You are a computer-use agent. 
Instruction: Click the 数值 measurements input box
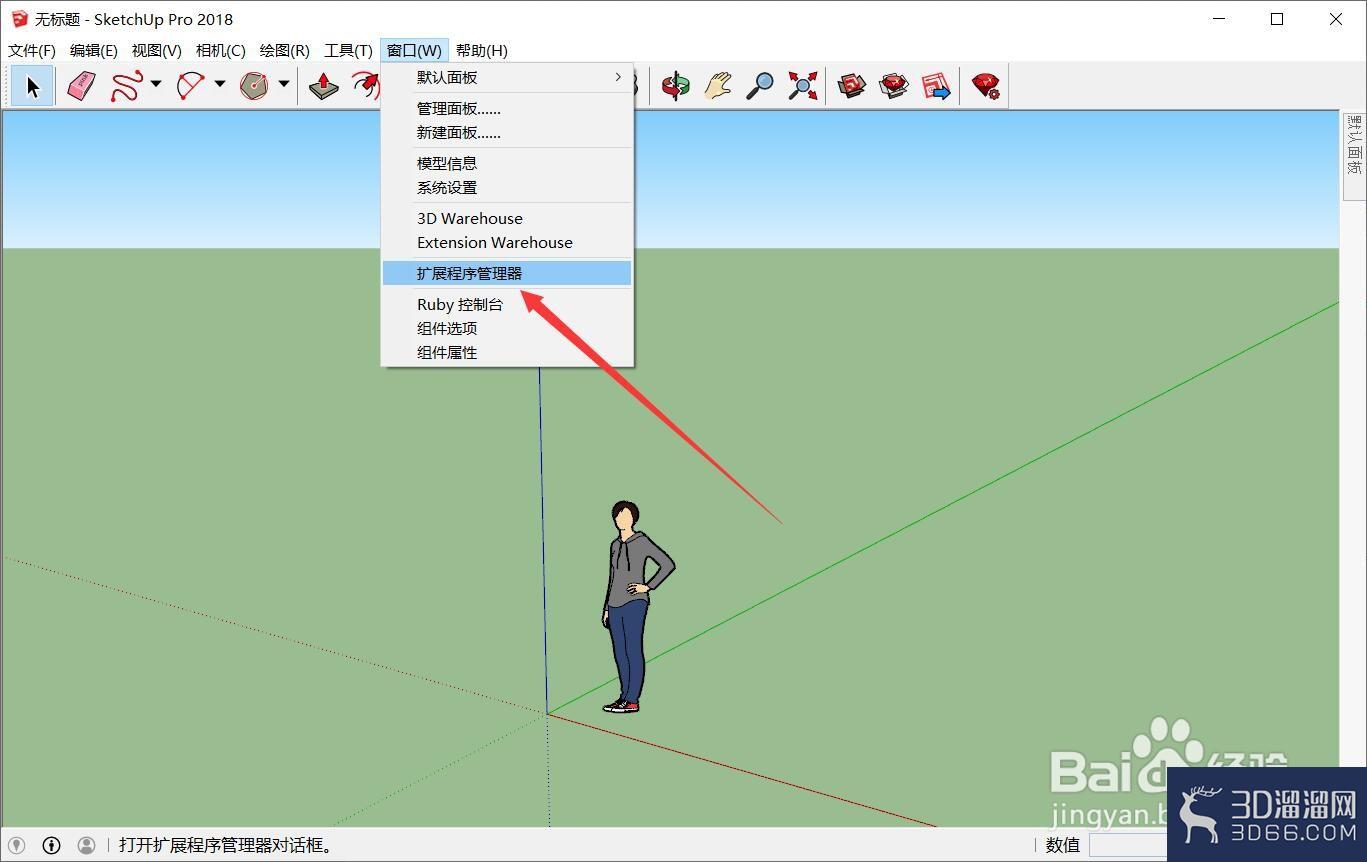pos(1128,845)
